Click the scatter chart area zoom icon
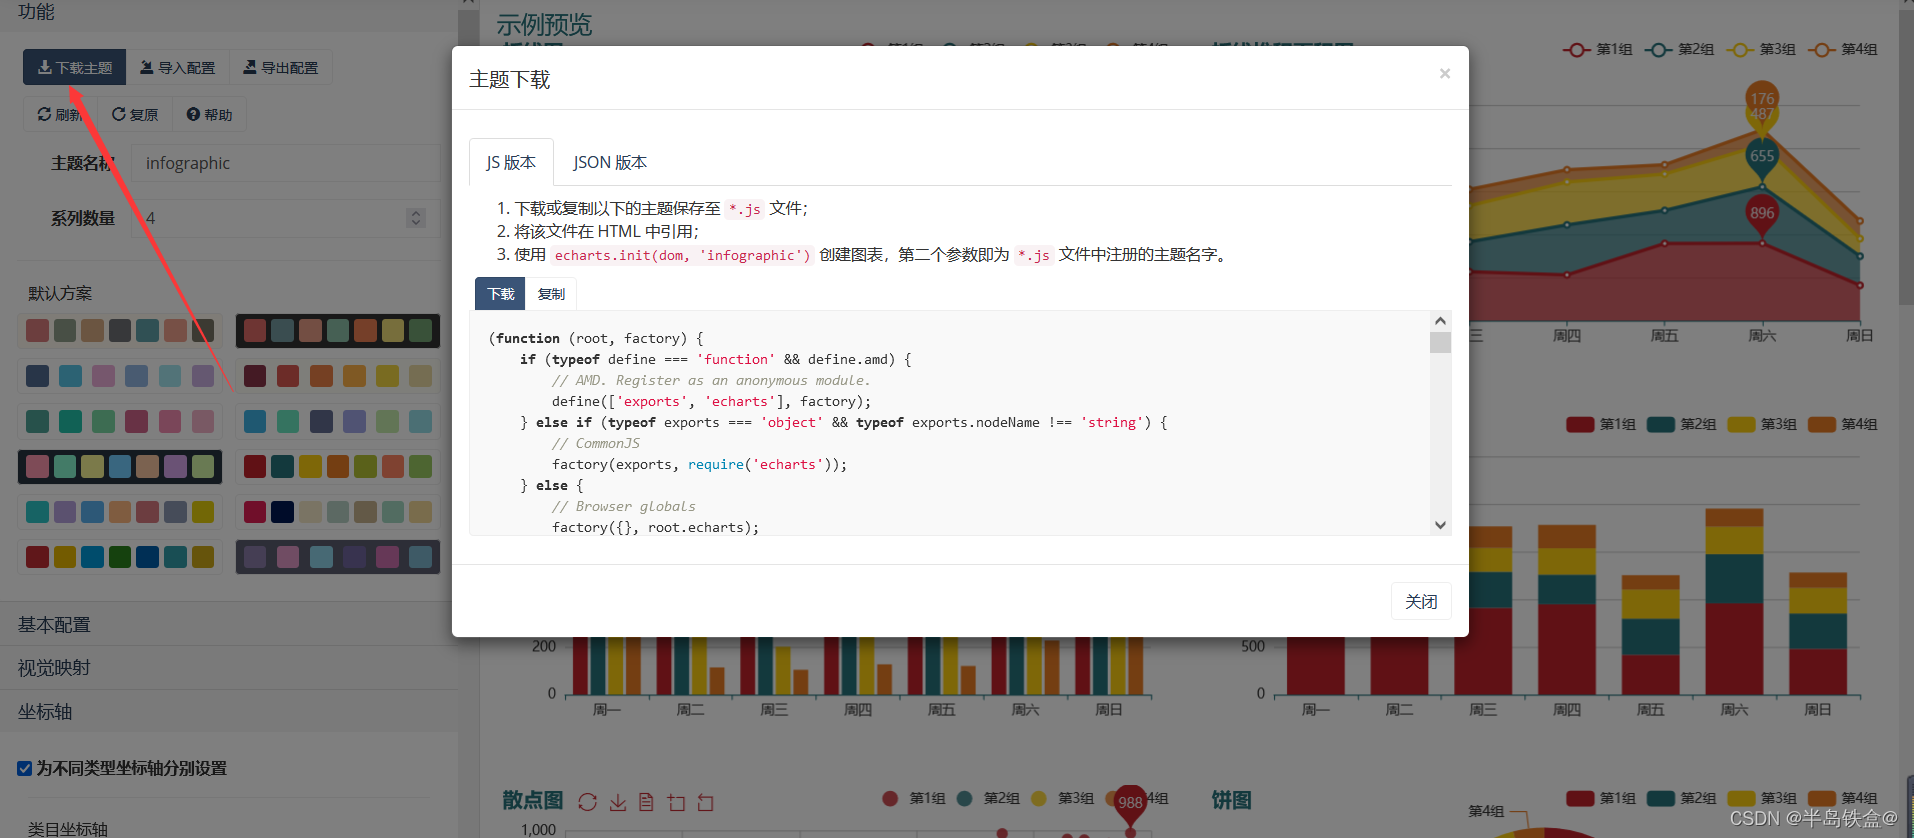The image size is (1914, 838). coord(677,802)
